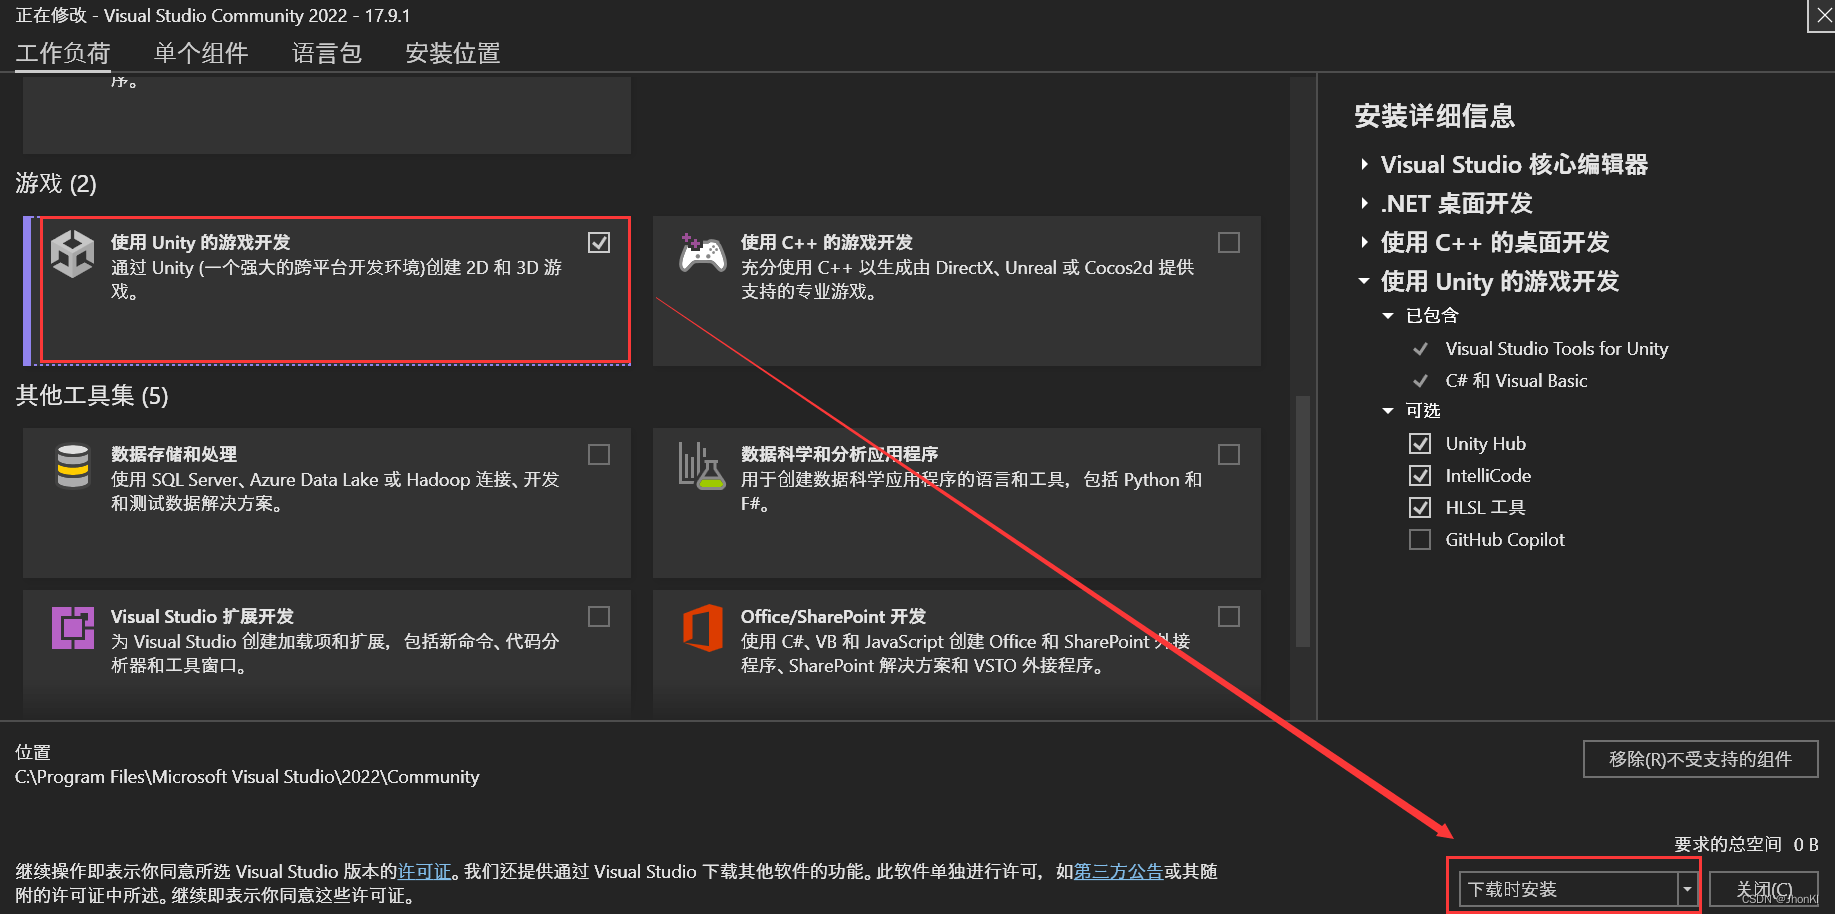Collapse the 已包含 section
The width and height of the screenshot is (1835, 914).
pos(1388,316)
